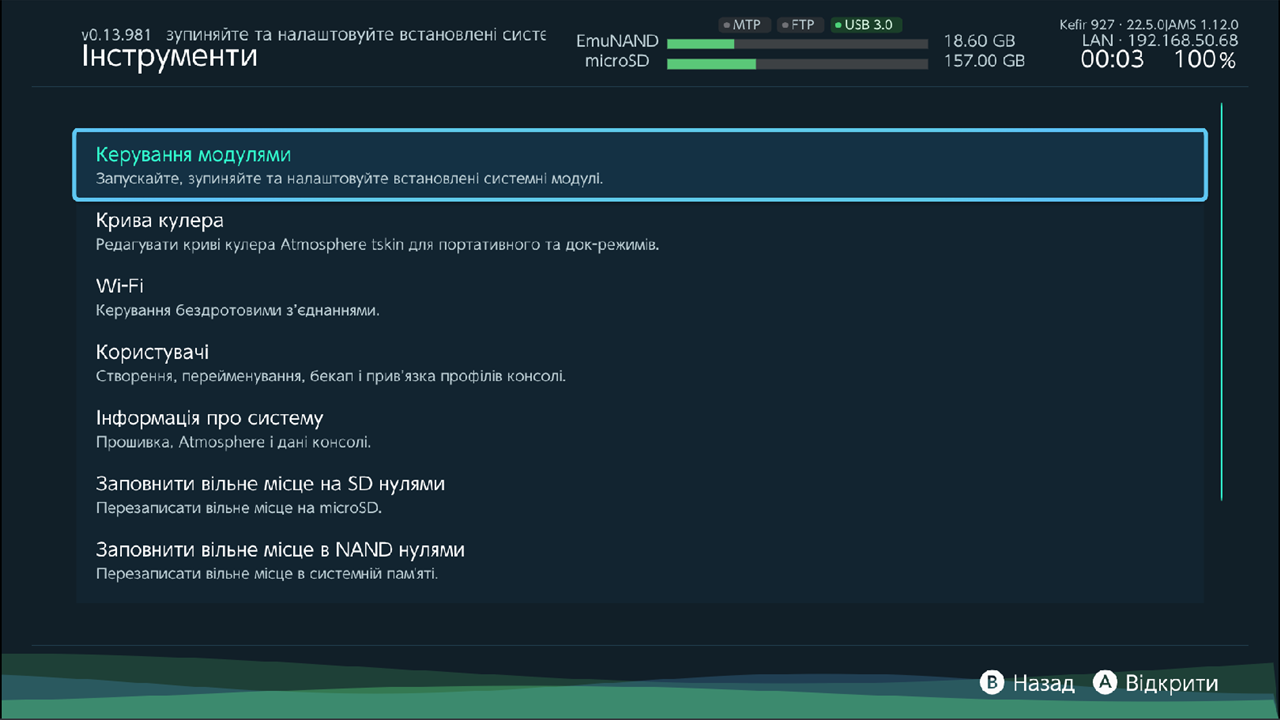Click the description 'Перезаписати вільне місце на microSD.'
Image resolution: width=1280 pixels, height=720 pixels.
(x=239, y=508)
